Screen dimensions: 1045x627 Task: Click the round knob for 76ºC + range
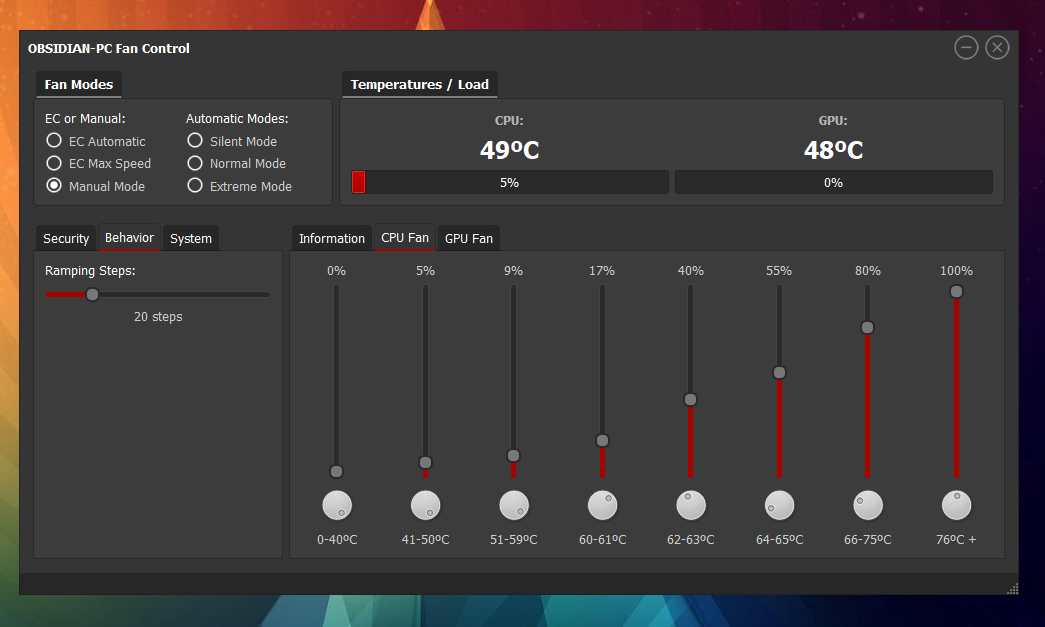(956, 506)
